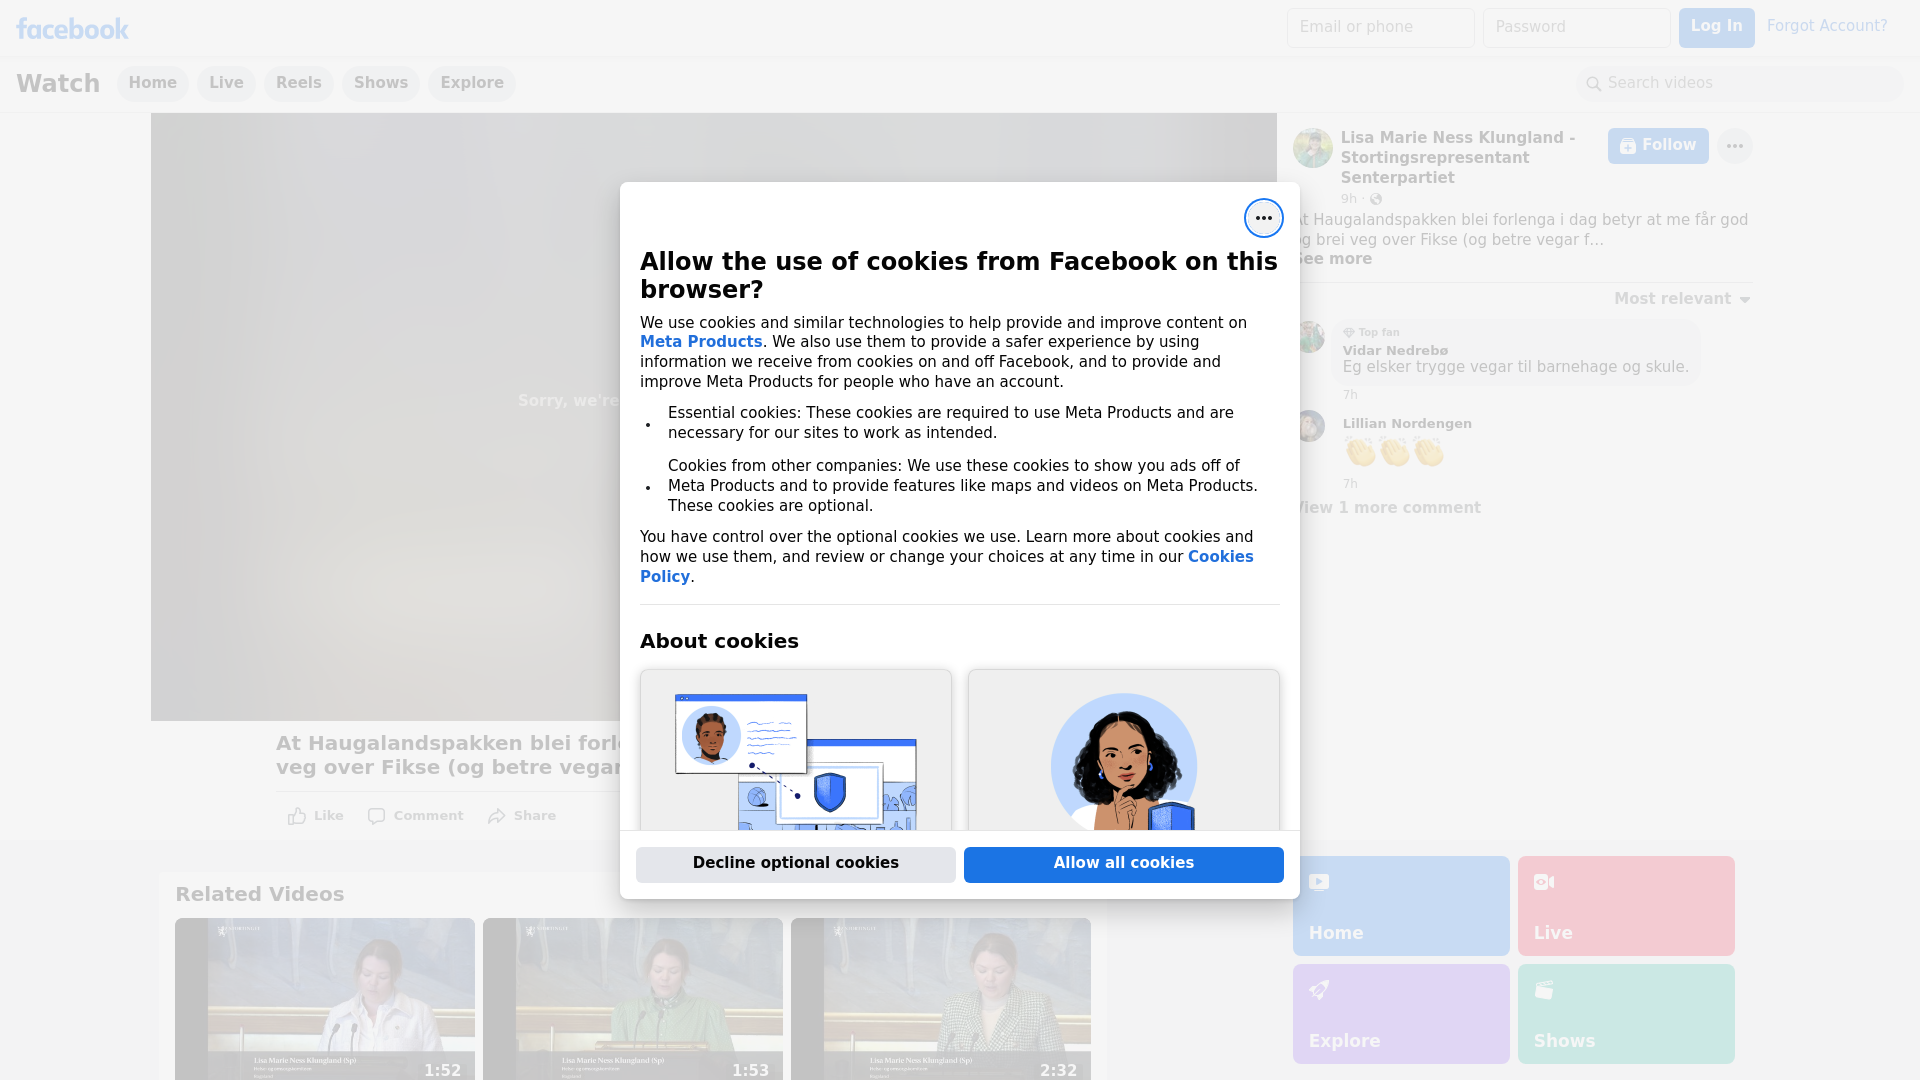1920x1080 pixels.
Task: Click the search magnifier icon
Action: click(1593, 84)
